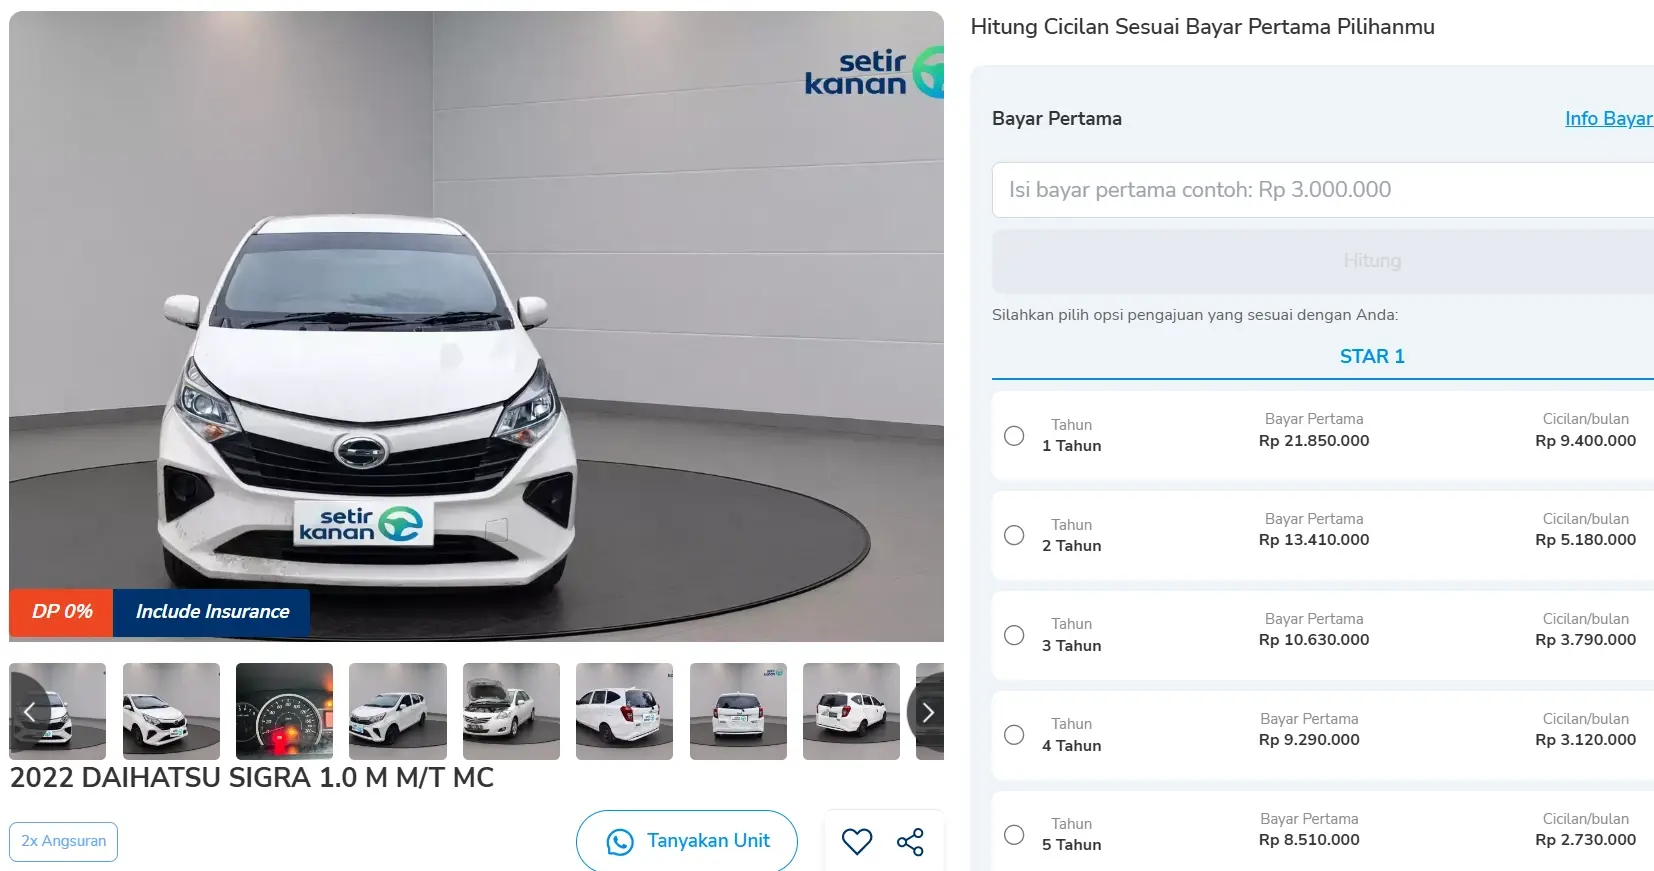Click the next thumbnail arrow

(927, 712)
